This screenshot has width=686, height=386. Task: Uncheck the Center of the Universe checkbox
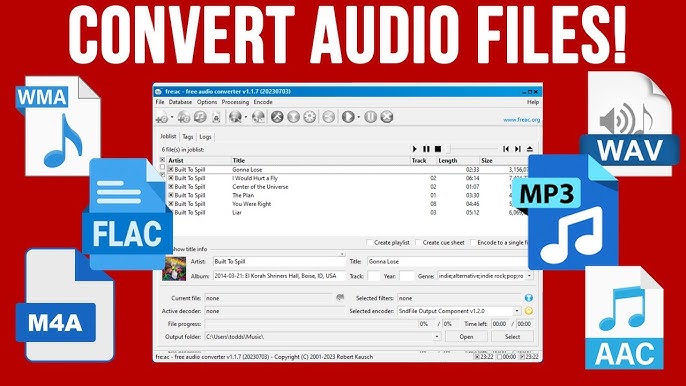pyautogui.click(x=171, y=186)
